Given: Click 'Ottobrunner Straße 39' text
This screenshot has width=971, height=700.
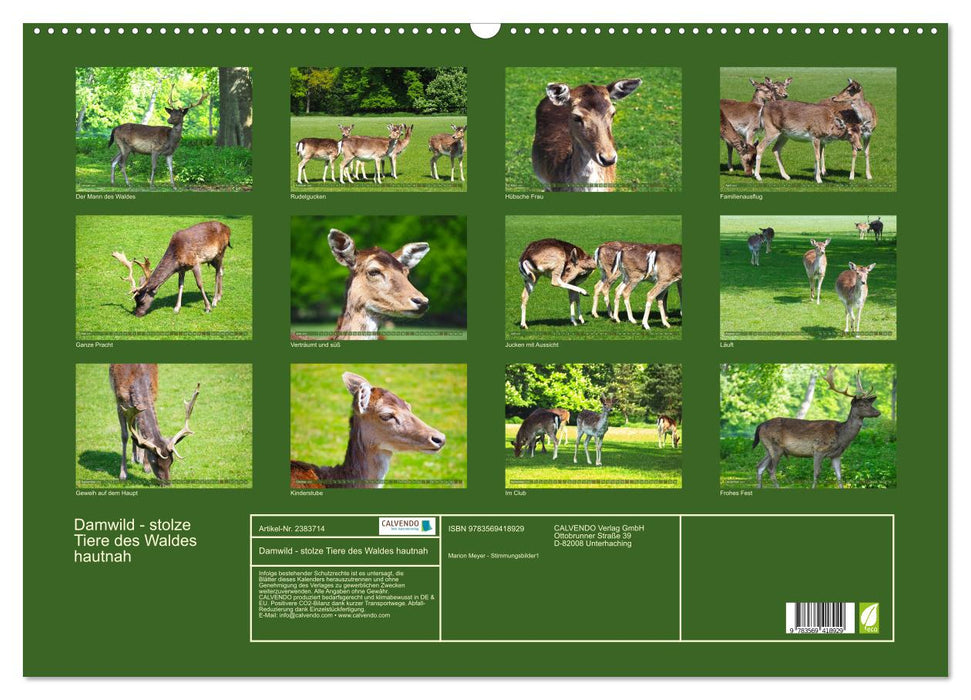Looking at the screenshot, I should [x=593, y=535].
